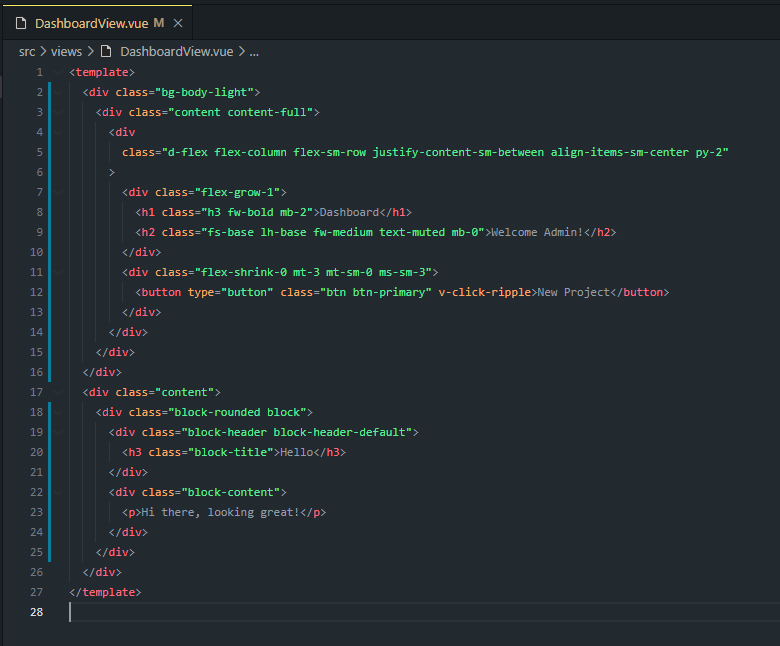Image resolution: width=780 pixels, height=646 pixels.
Task: Click the "block-title" class value
Action: click(231, 452)
